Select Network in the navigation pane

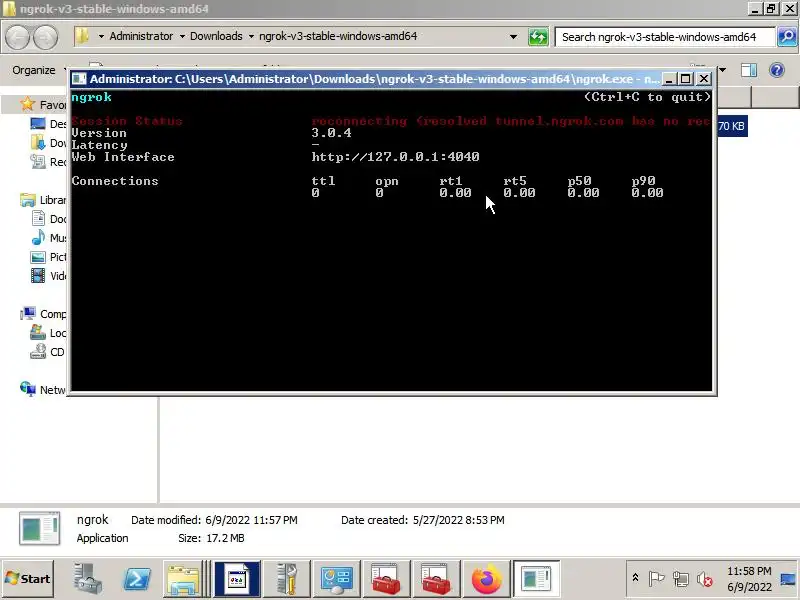point(43,390)
